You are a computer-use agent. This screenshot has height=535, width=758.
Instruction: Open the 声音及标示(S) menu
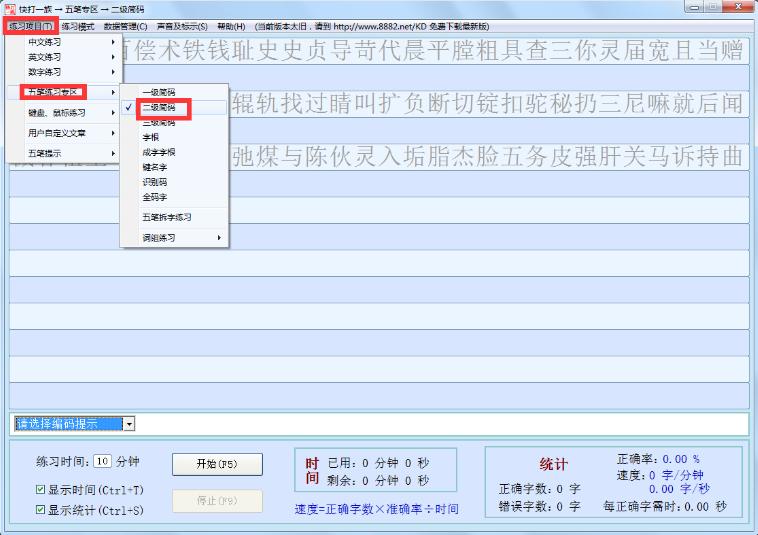click(182, 25)
